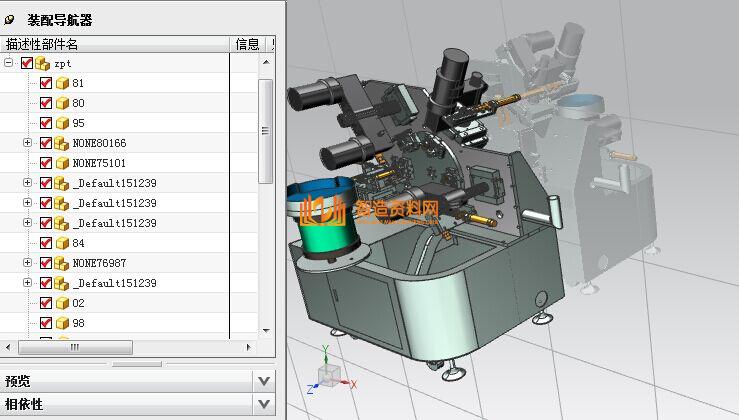Click the NONE75101 part icon

(62, 163)
